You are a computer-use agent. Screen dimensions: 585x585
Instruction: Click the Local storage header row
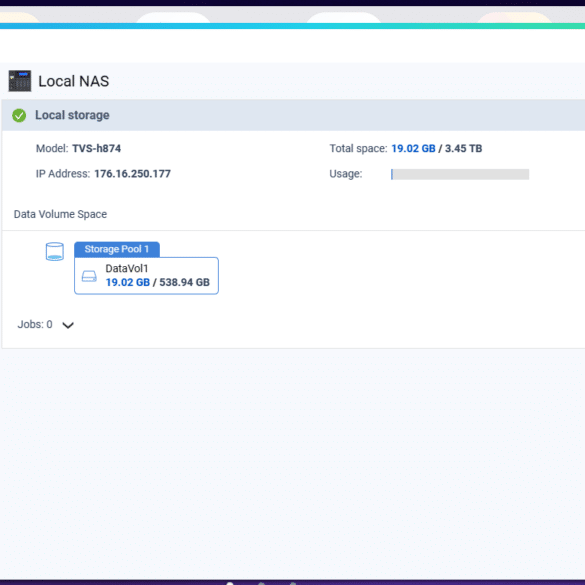coord(293,115)
